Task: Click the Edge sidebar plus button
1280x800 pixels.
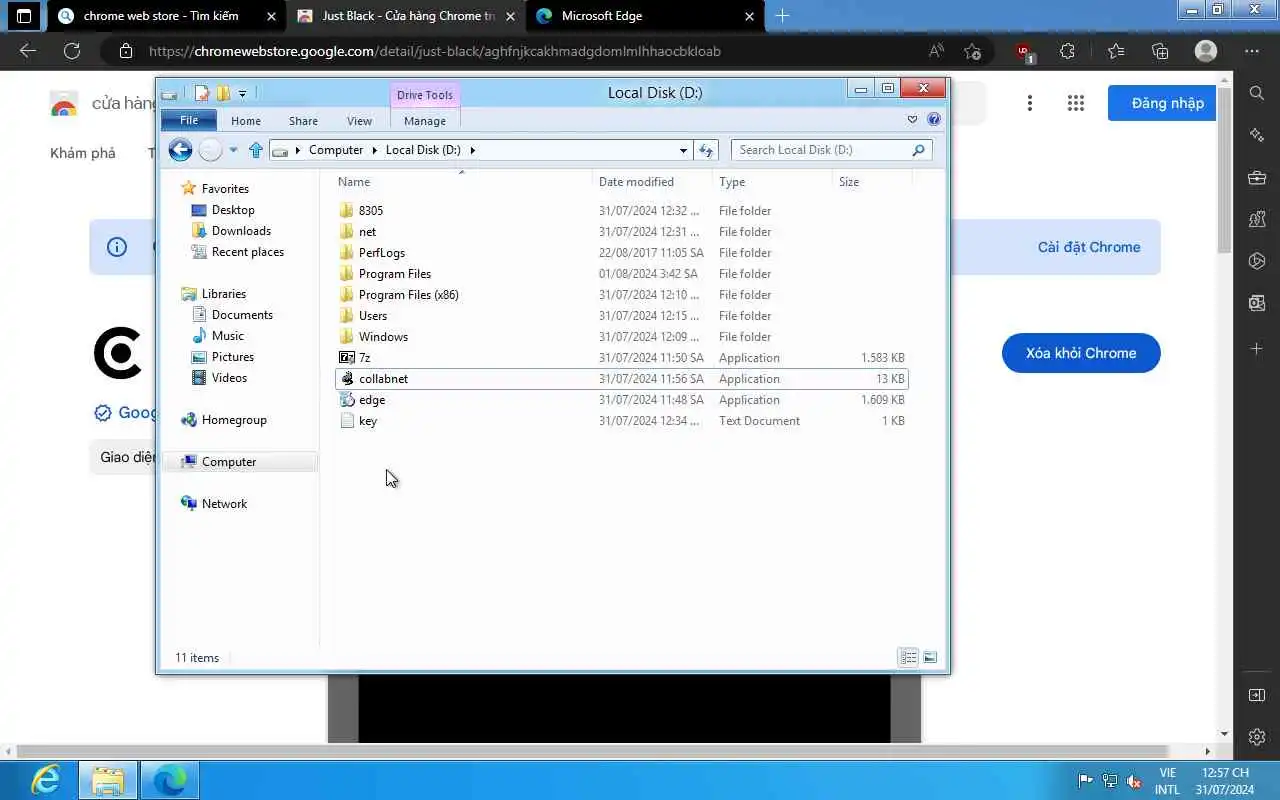Action: (x=1257, y=348)
